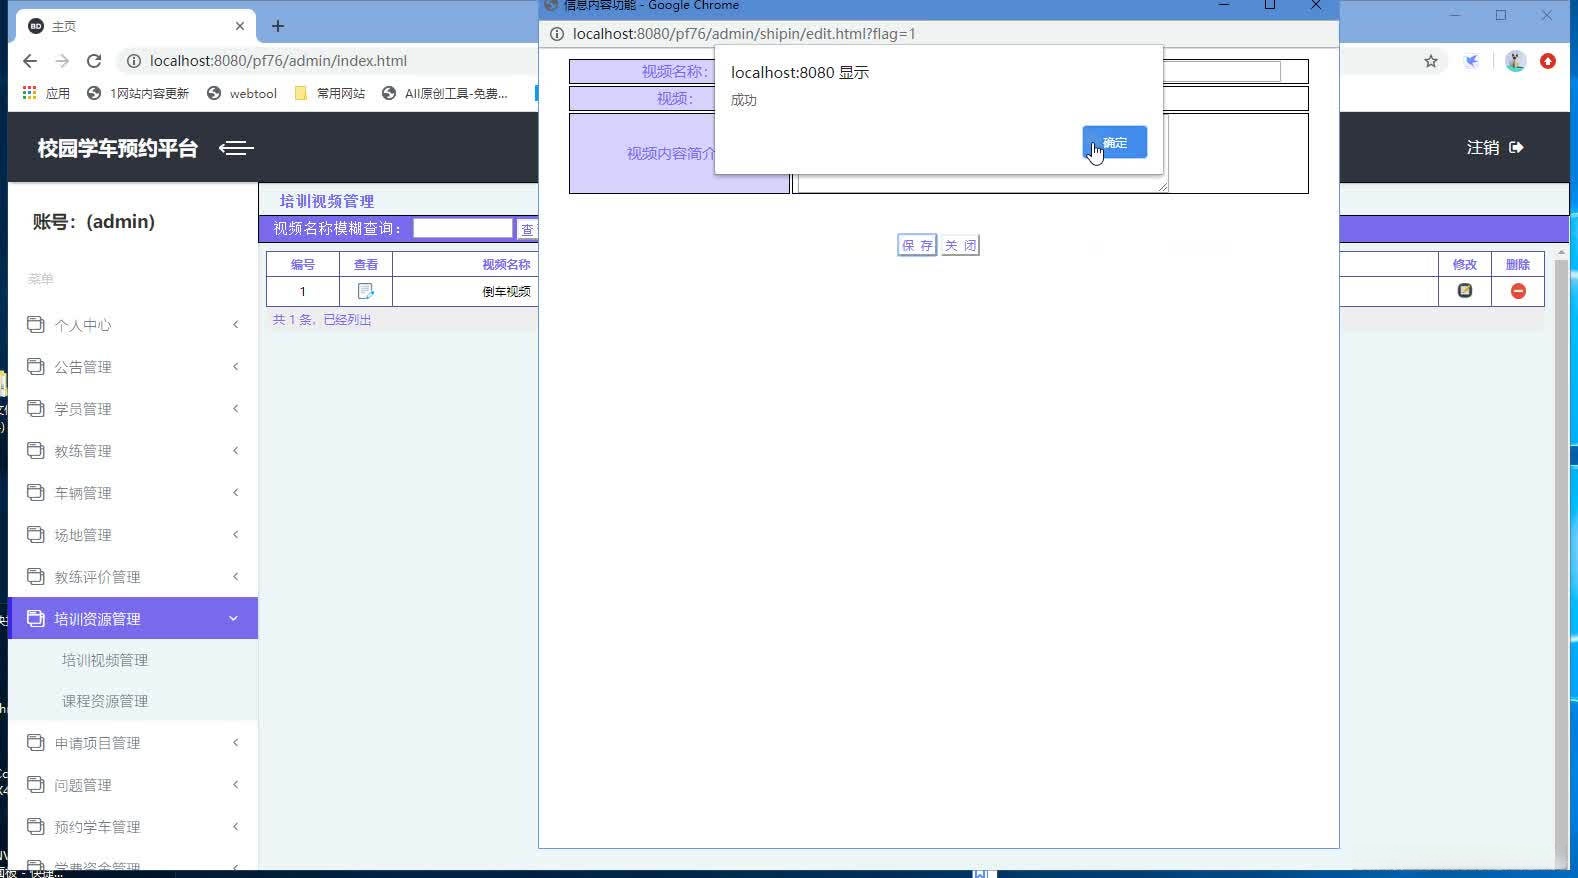Click the 确定 button in the alert
The height and width of the screenshot is (878, 1578).
[1114, 142]
